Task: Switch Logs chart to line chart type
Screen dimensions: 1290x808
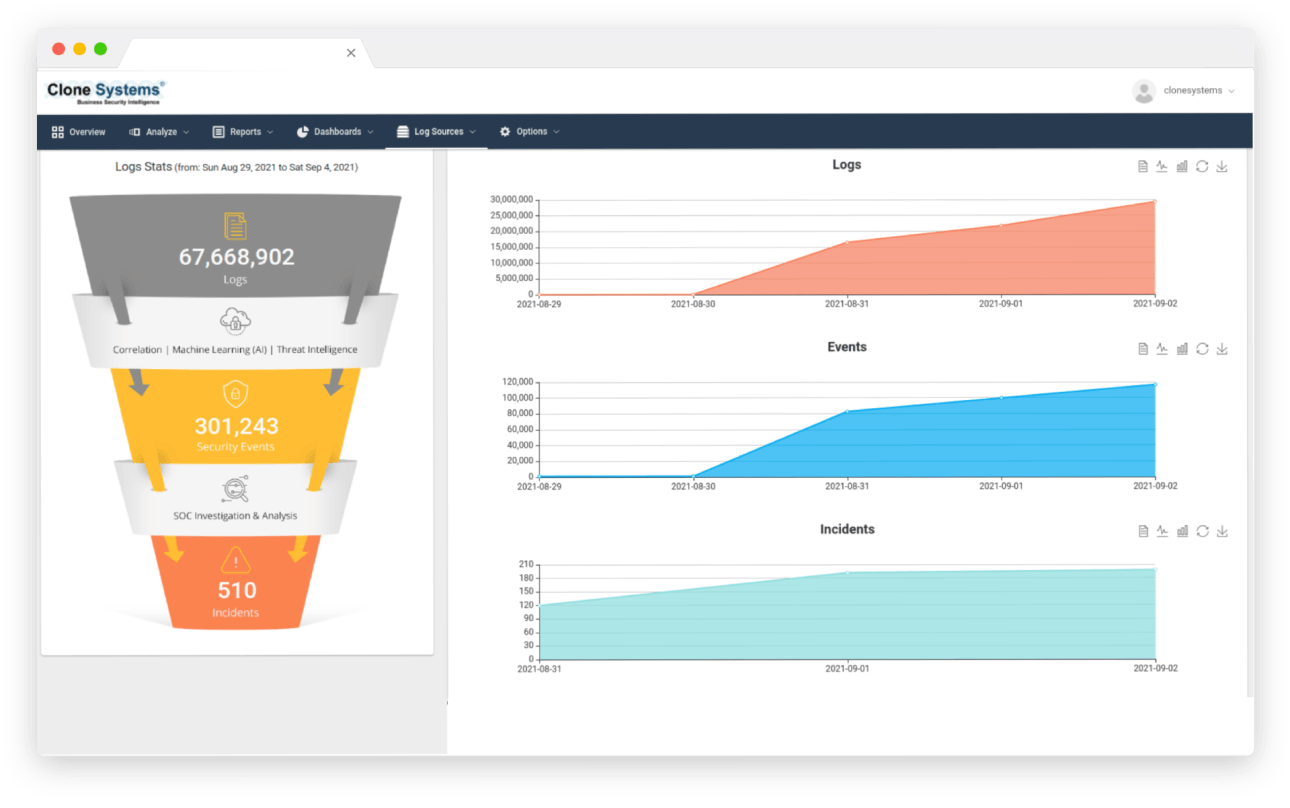Action: [x=1162, y=167]
